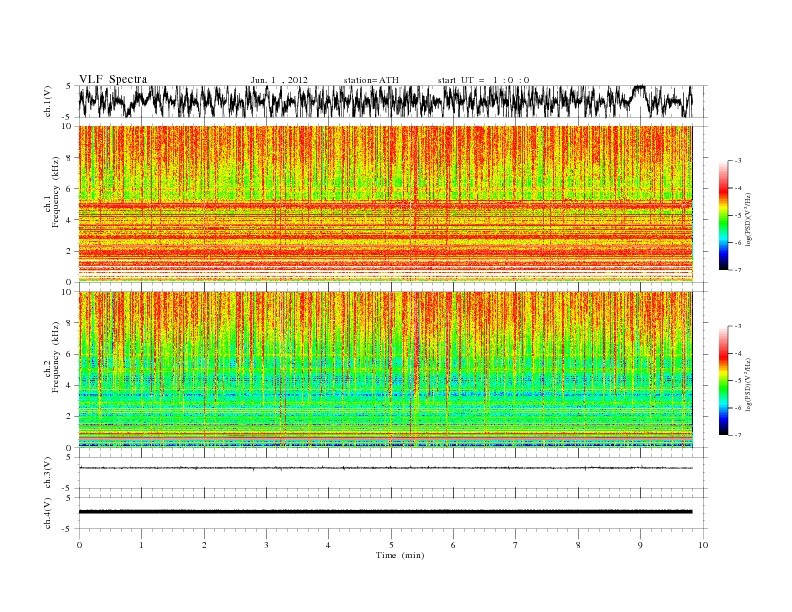Click the ch.1 voltage waveform trace
This screenshot has height=612, width=792.
tap(385, 101)
